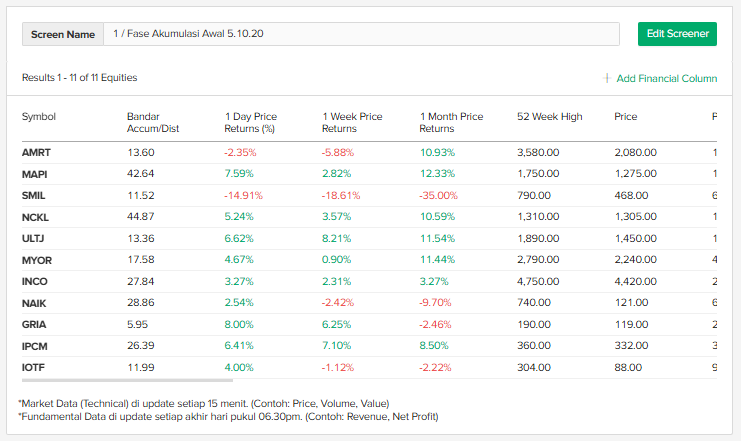Open the MYOR stock symbol
Screen dimensions: 741x441
[x=36, y=260]
